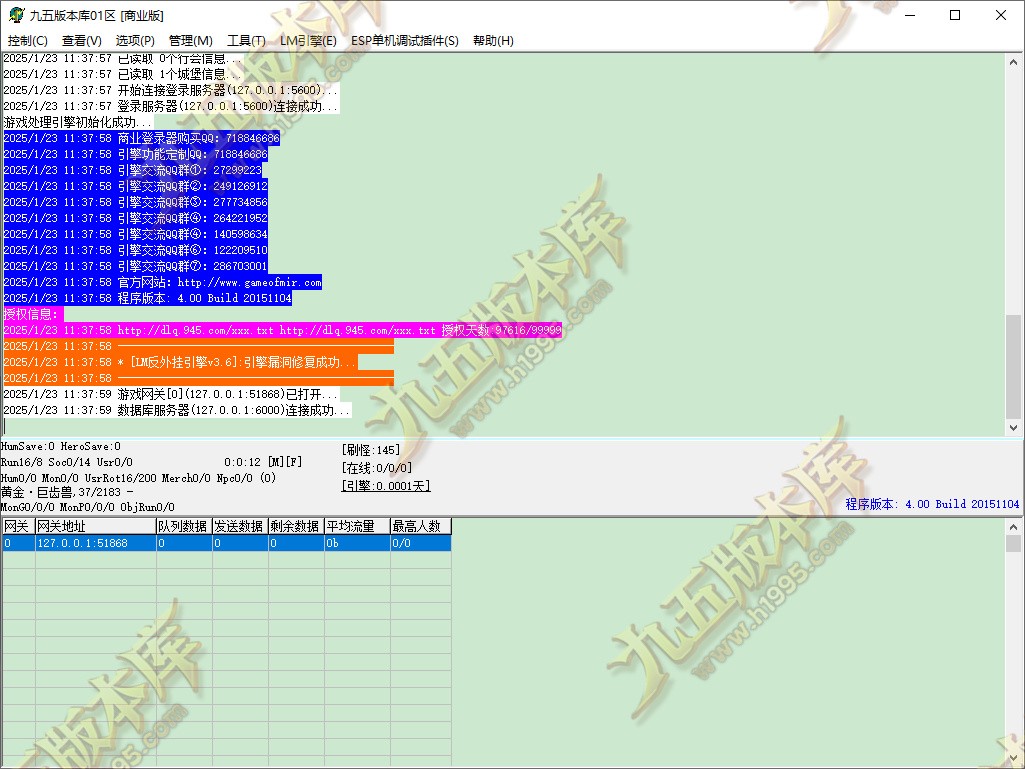Open the 帮助(H) menu
The width and height of the screenshot is (1025, 769).
[493, 41]
